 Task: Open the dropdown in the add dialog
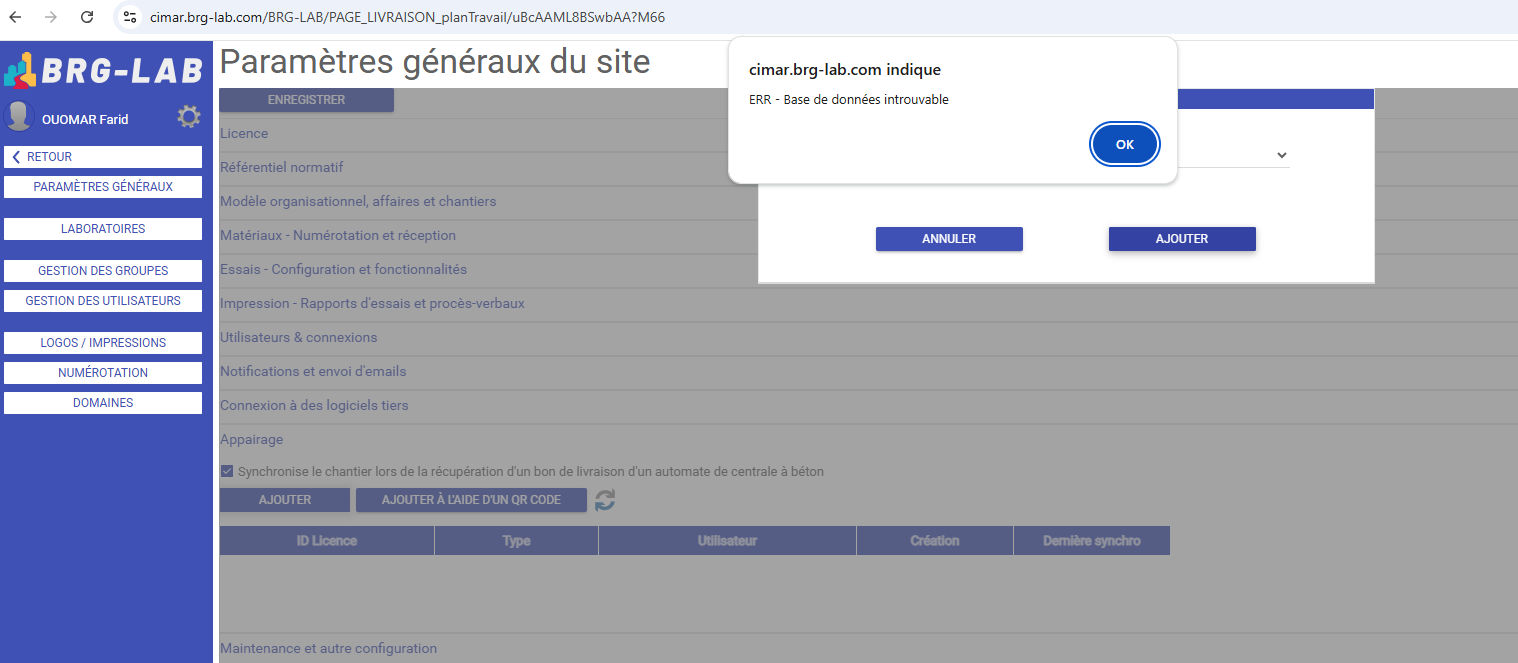pyautogui.click(x=1281, y=156)
